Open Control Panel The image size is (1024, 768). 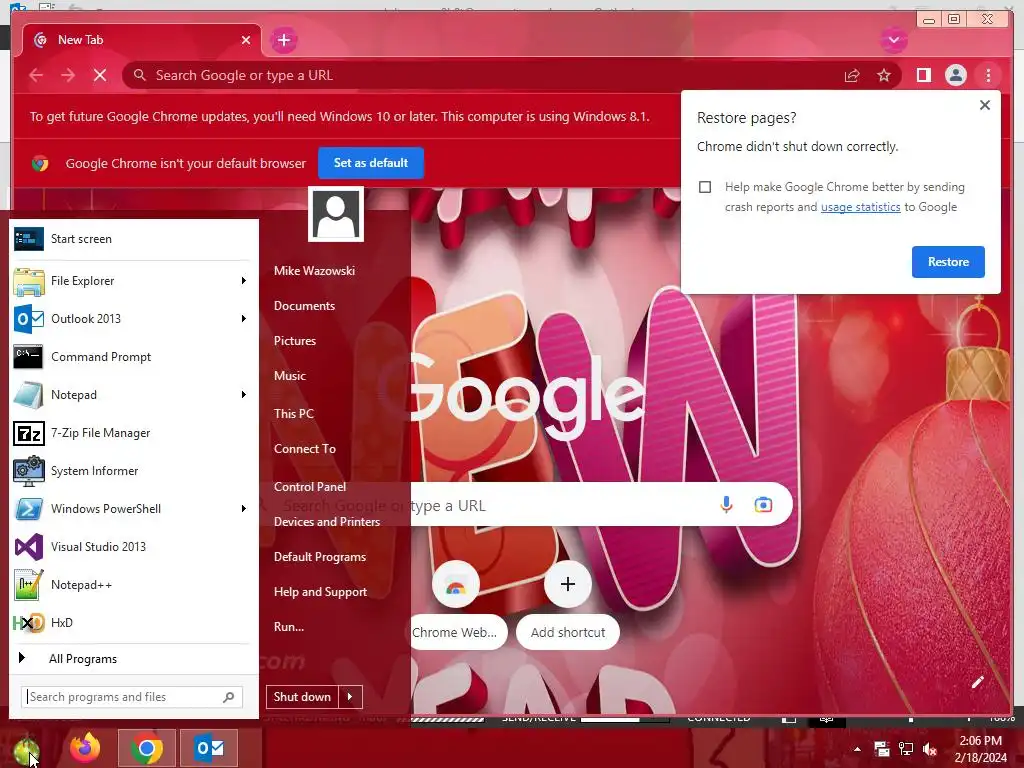(x=310, y=487)
